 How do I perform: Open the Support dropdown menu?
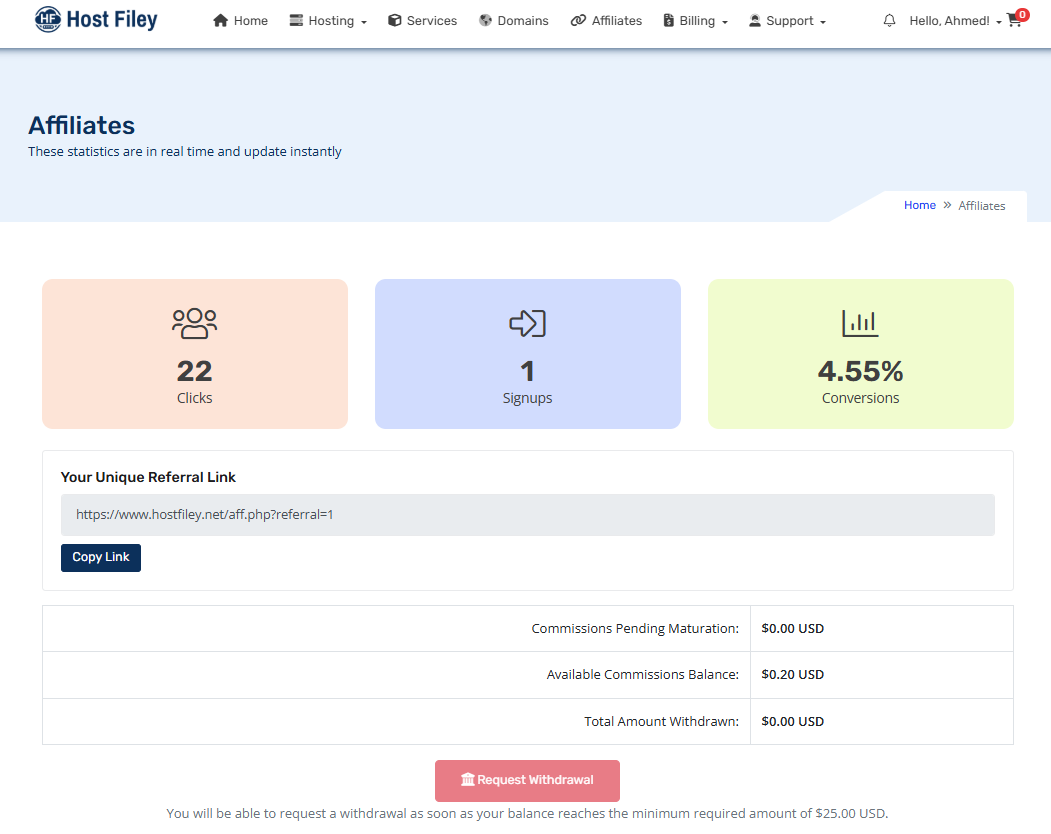[788, 21]
